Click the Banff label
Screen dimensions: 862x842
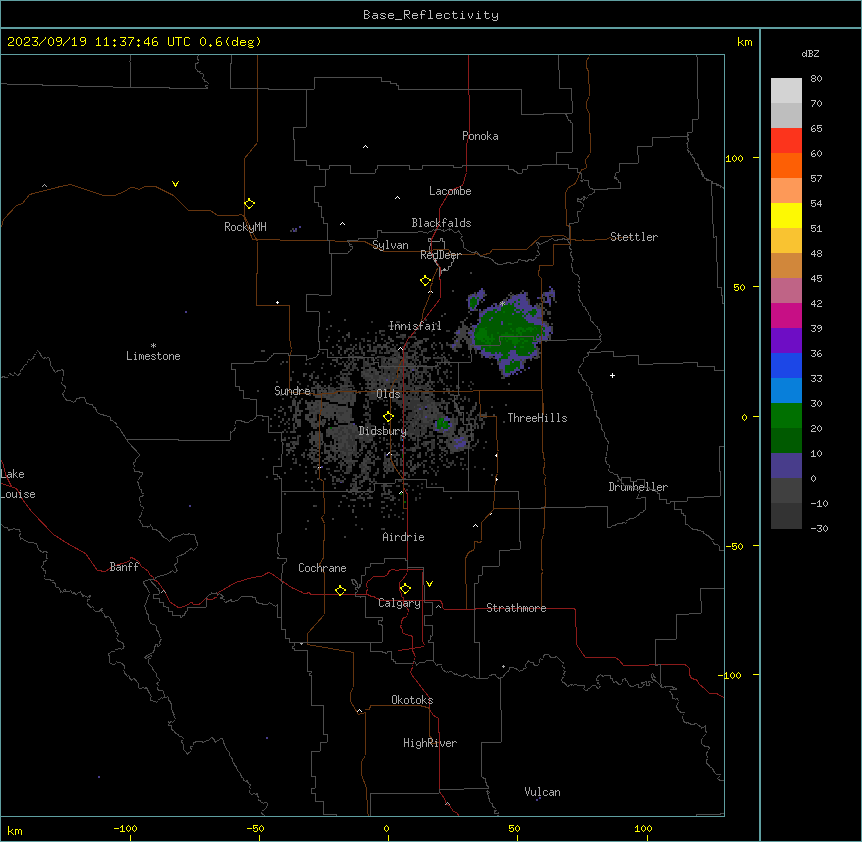(x=124, y=567)
